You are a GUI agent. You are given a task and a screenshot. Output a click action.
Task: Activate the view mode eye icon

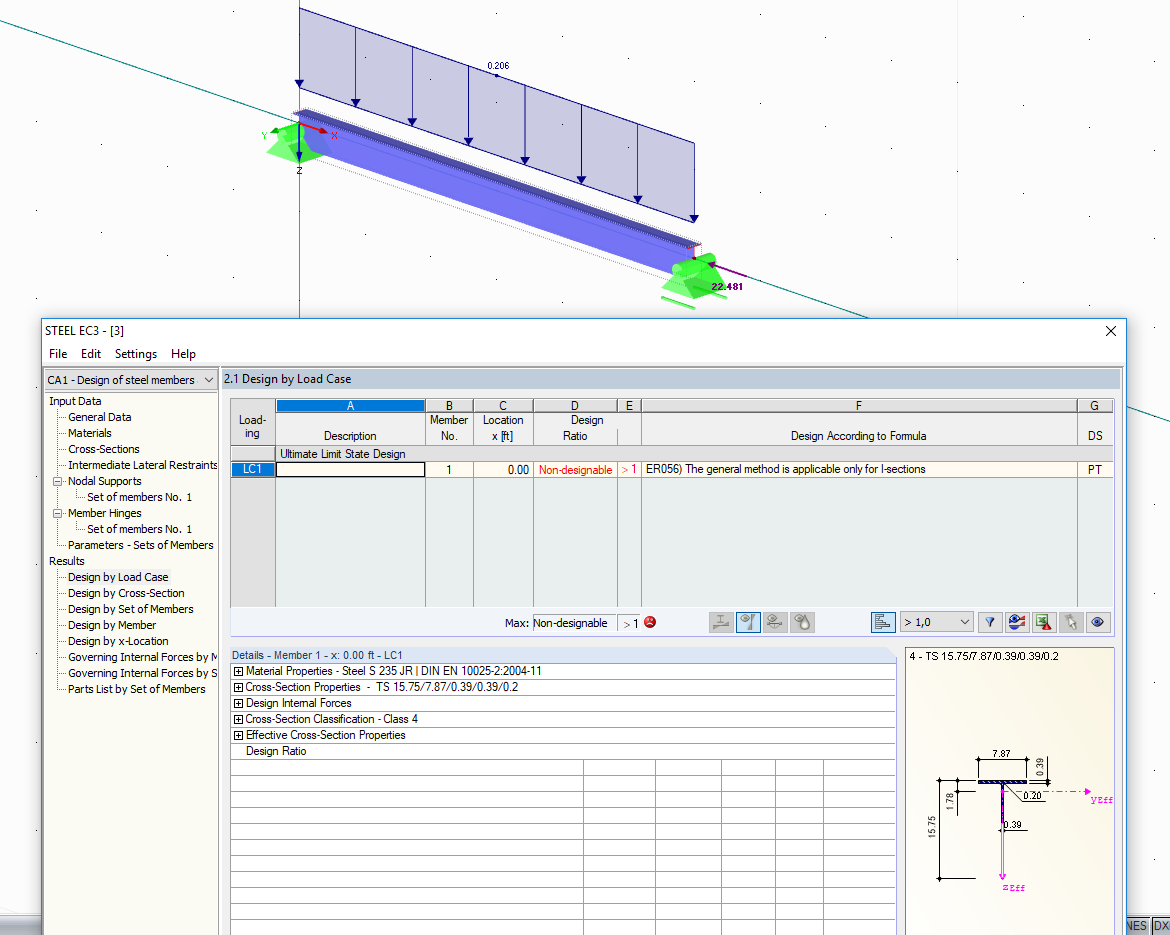(1097, 622)
